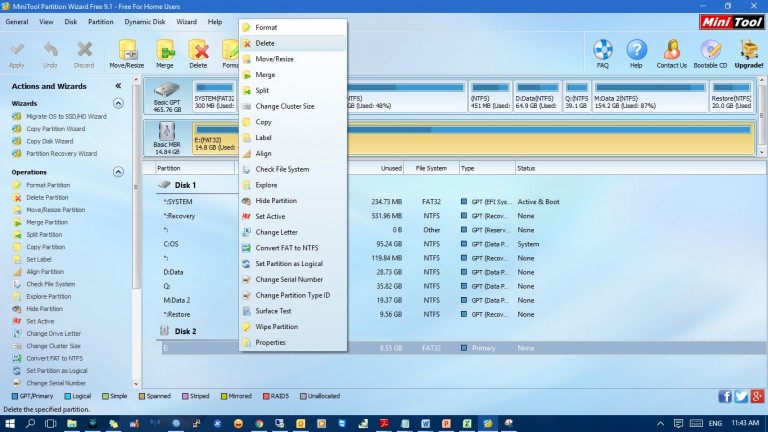
Task: Choose Check File System in context menu
Action: pos(293,169)
